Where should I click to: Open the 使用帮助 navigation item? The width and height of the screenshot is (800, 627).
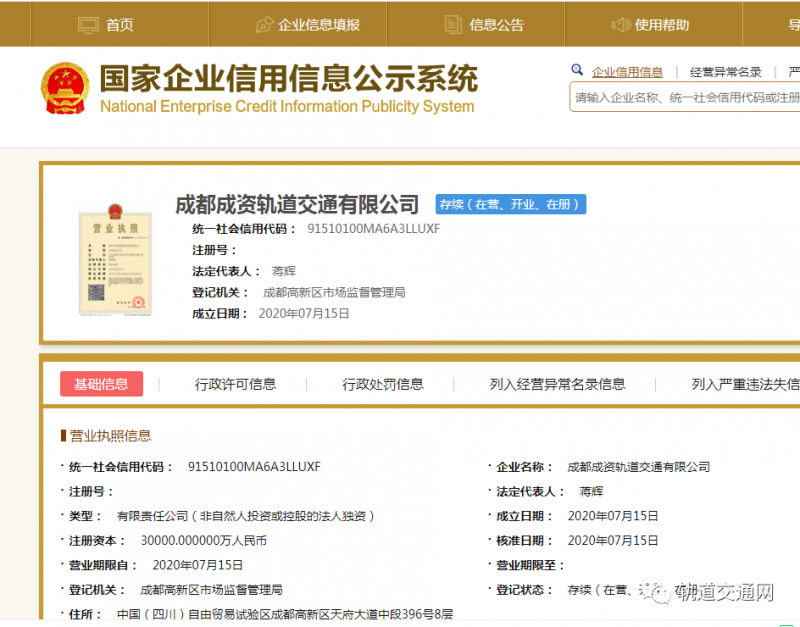(654, 24)
